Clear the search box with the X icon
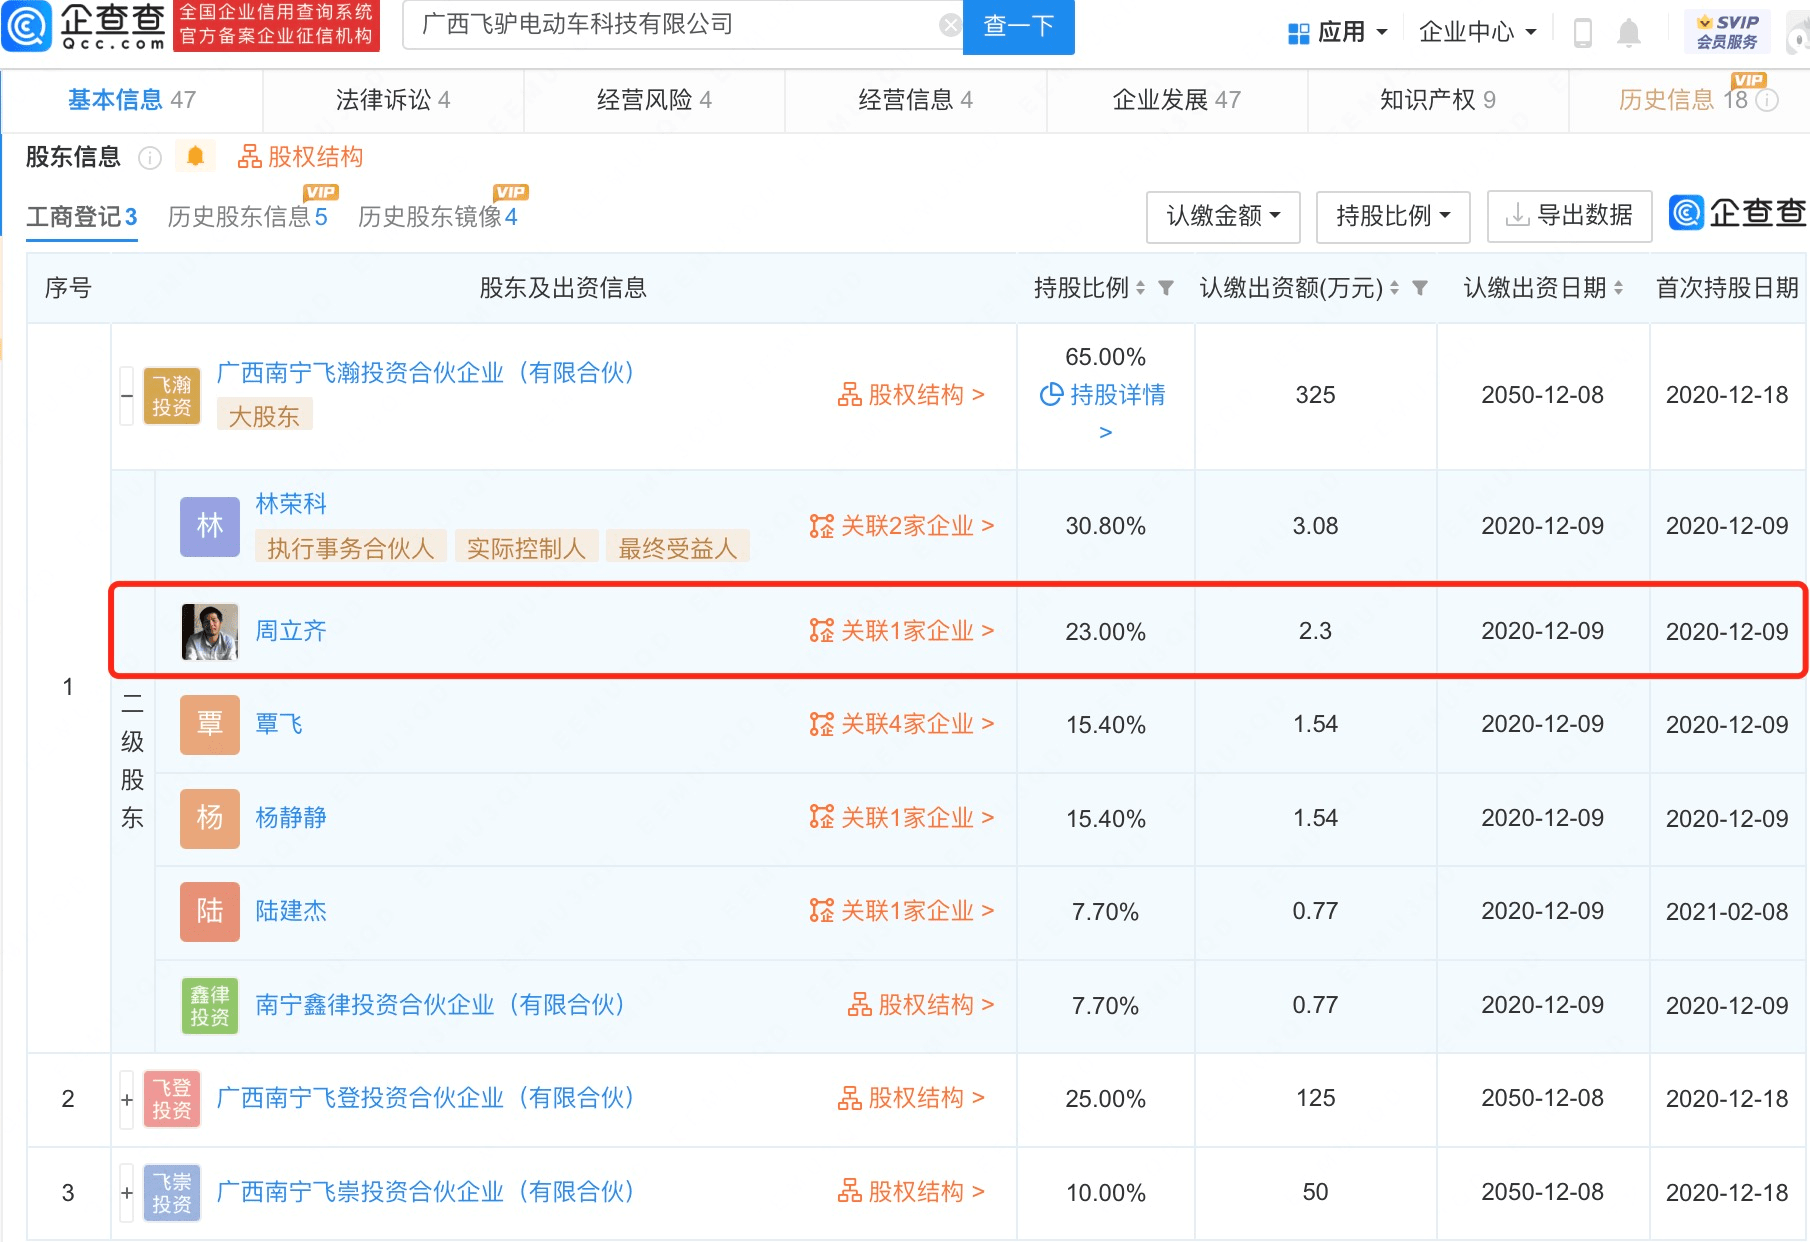 (950, 25)
